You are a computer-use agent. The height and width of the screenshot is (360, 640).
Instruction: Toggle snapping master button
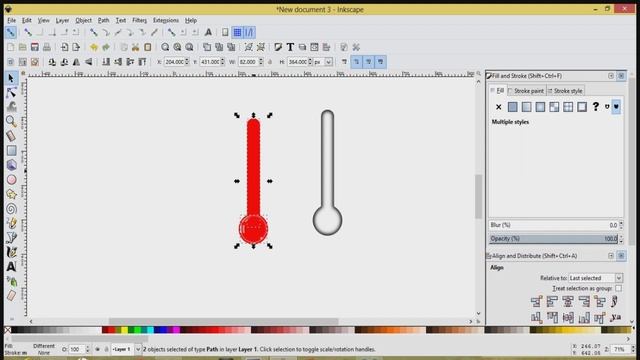click(x=11, y=32)
